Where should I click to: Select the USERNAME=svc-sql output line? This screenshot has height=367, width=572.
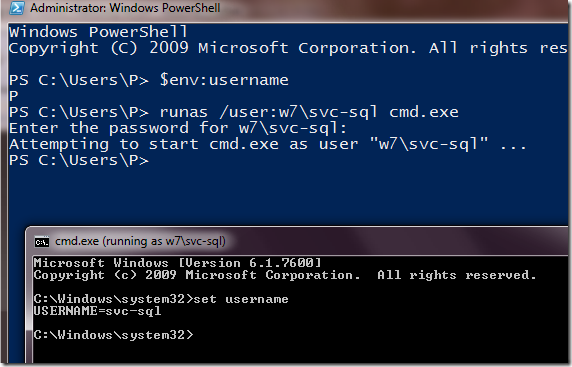click(97, 311)
